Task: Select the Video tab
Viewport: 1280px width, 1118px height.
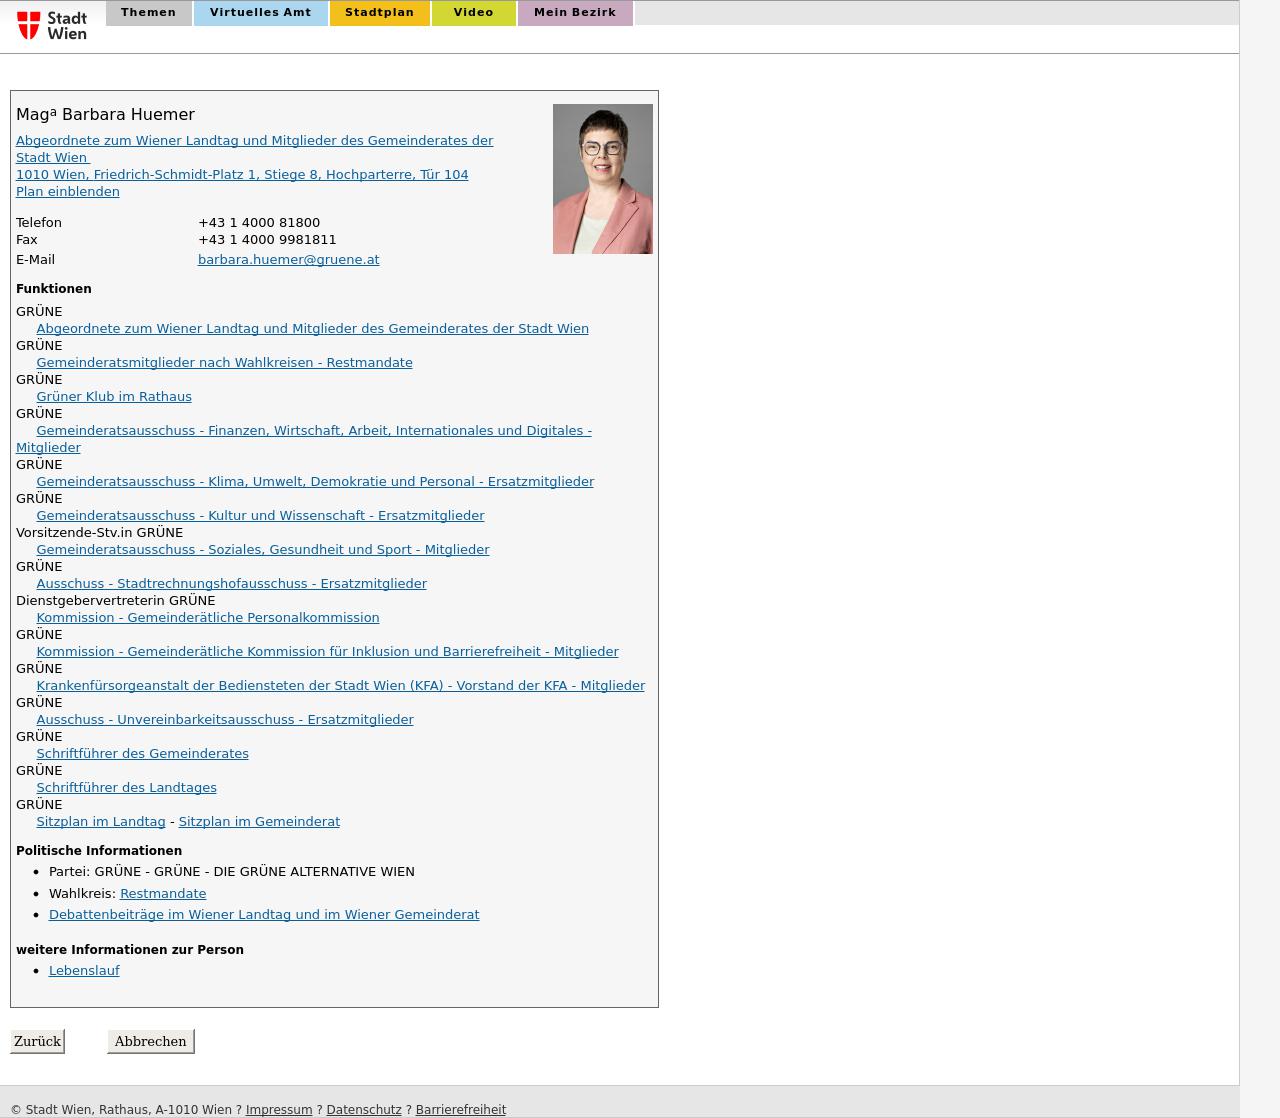Action: [473, 13]
